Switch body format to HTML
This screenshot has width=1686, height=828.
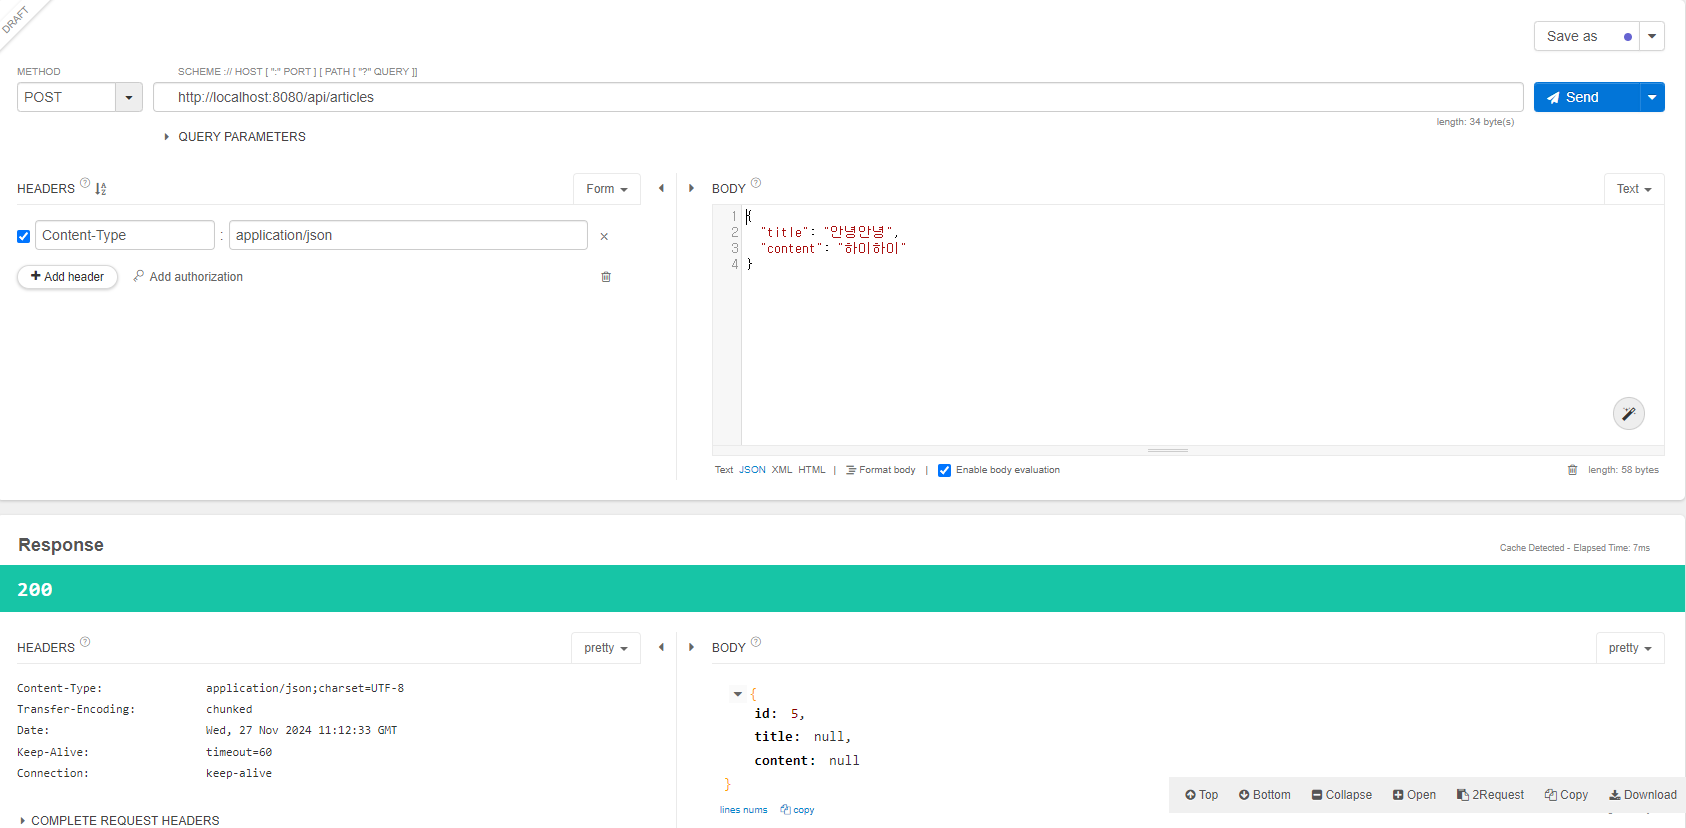tap(812, 470)
